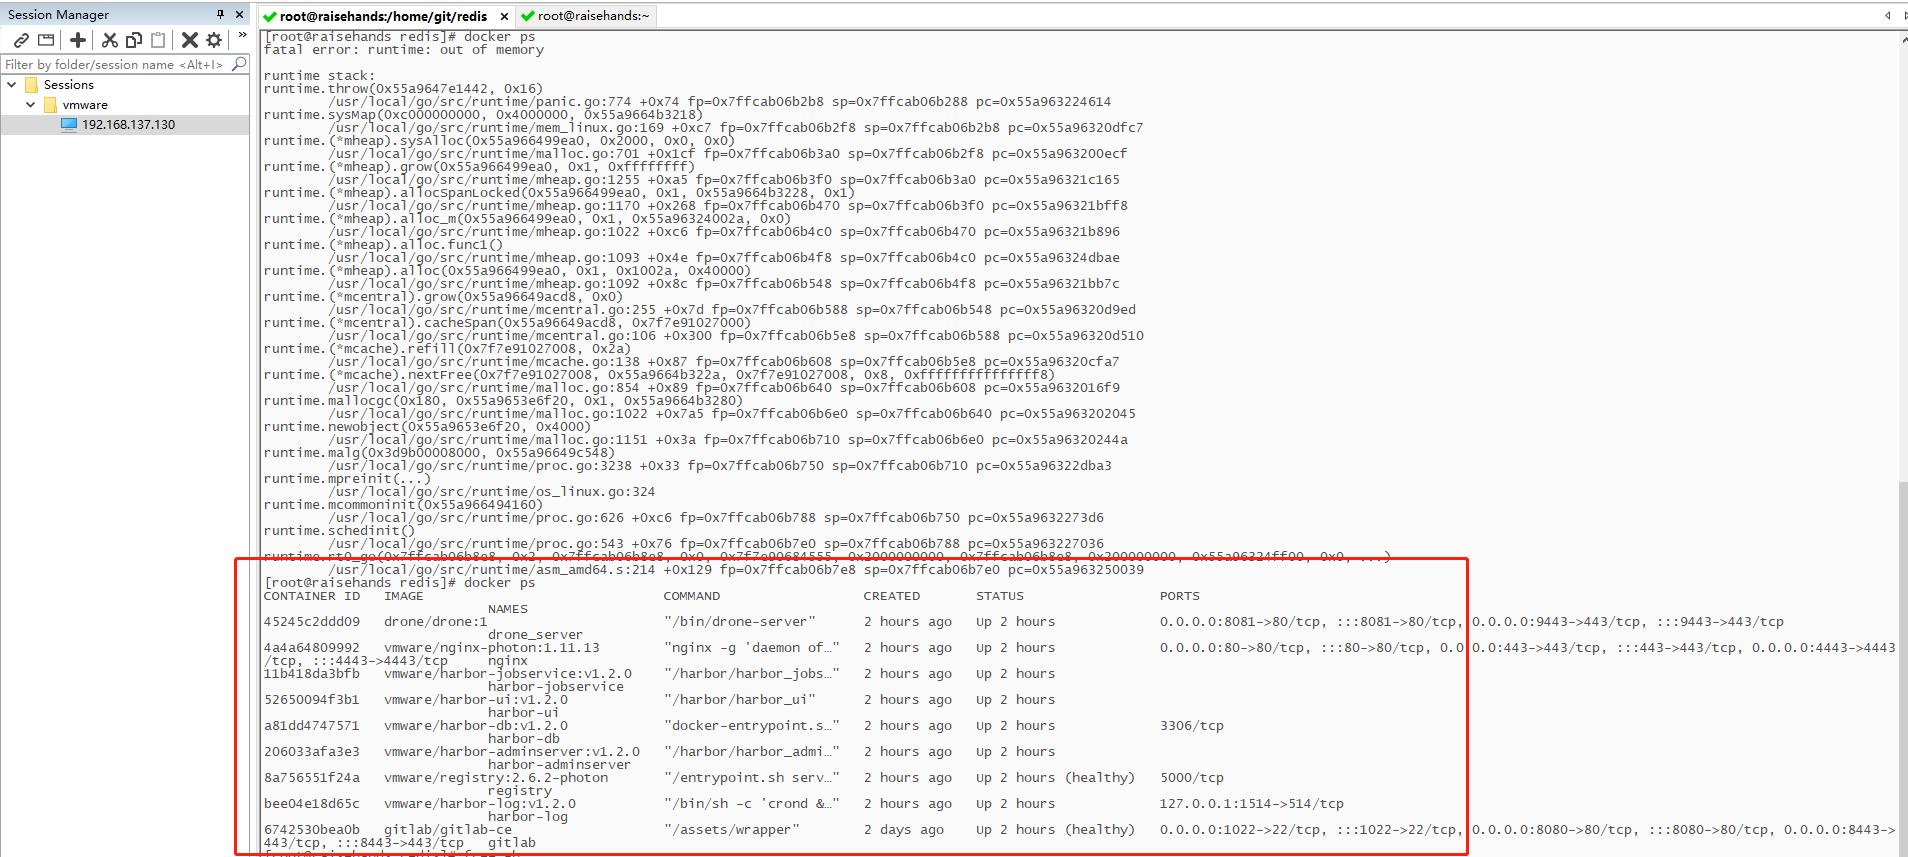Collapse the vmware folder node
Image resolution: width=1908 pixels, height=857 pixels.
(x=31, y=104)
